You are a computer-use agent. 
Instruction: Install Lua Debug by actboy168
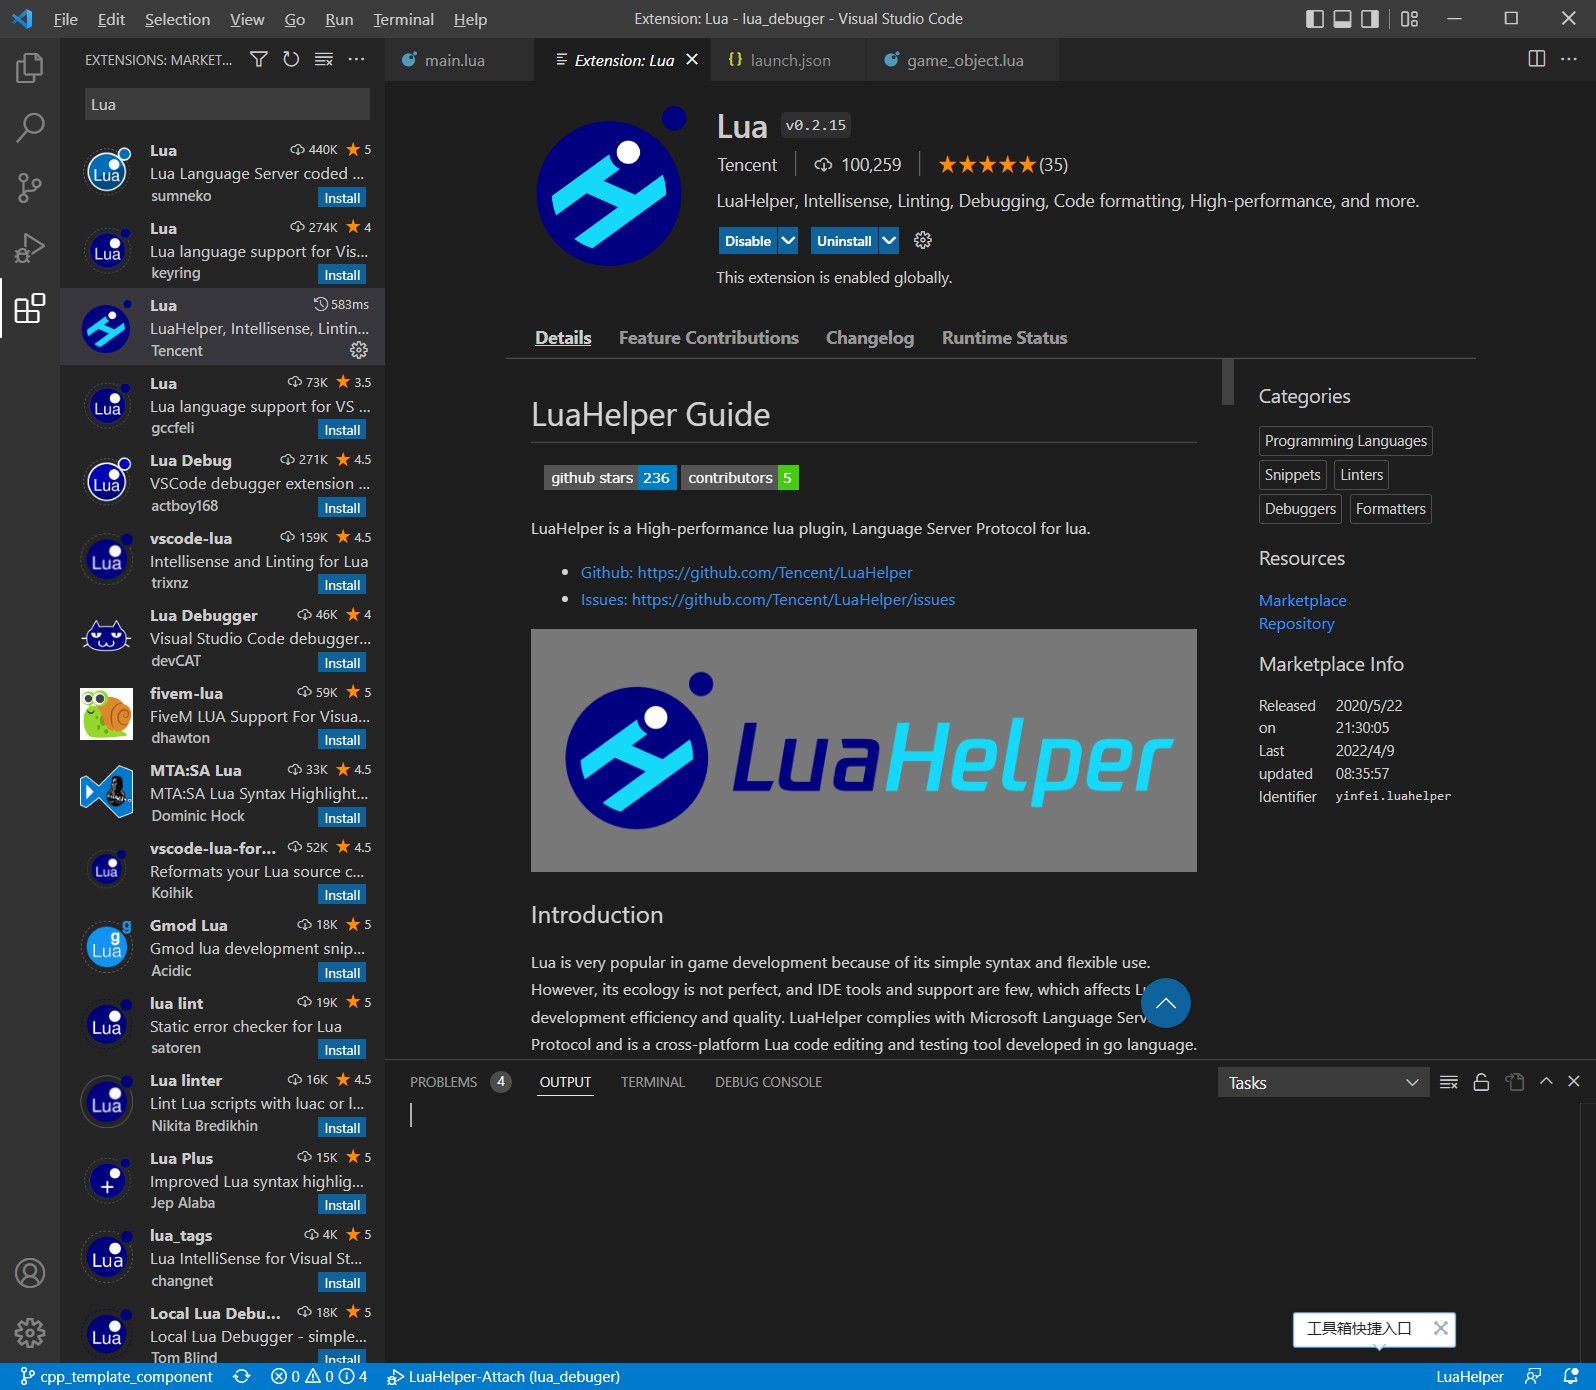click(x=342, y=508)
